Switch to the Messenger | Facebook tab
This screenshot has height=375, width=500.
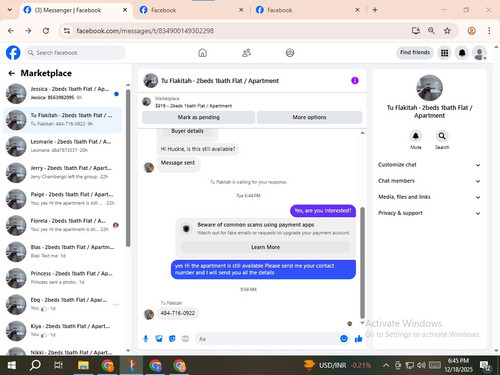75,10
